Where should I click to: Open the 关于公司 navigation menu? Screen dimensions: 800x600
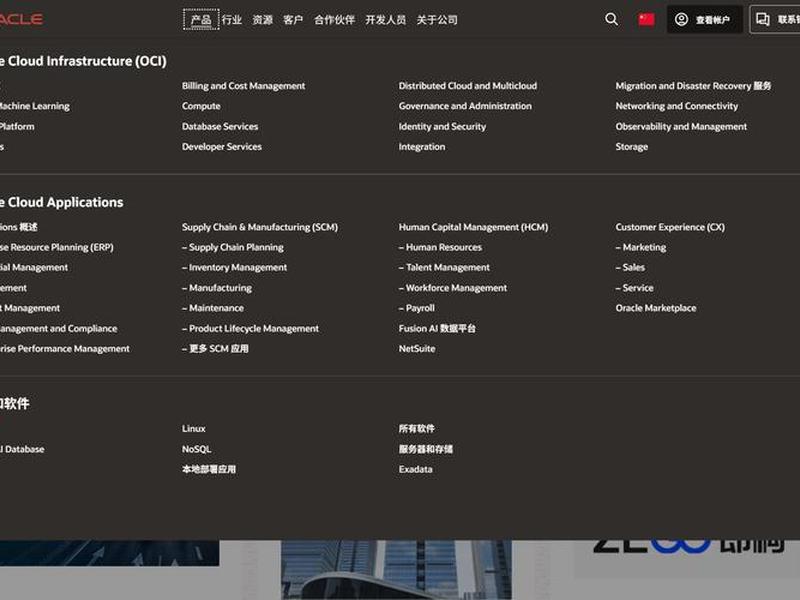click(437, 20)
